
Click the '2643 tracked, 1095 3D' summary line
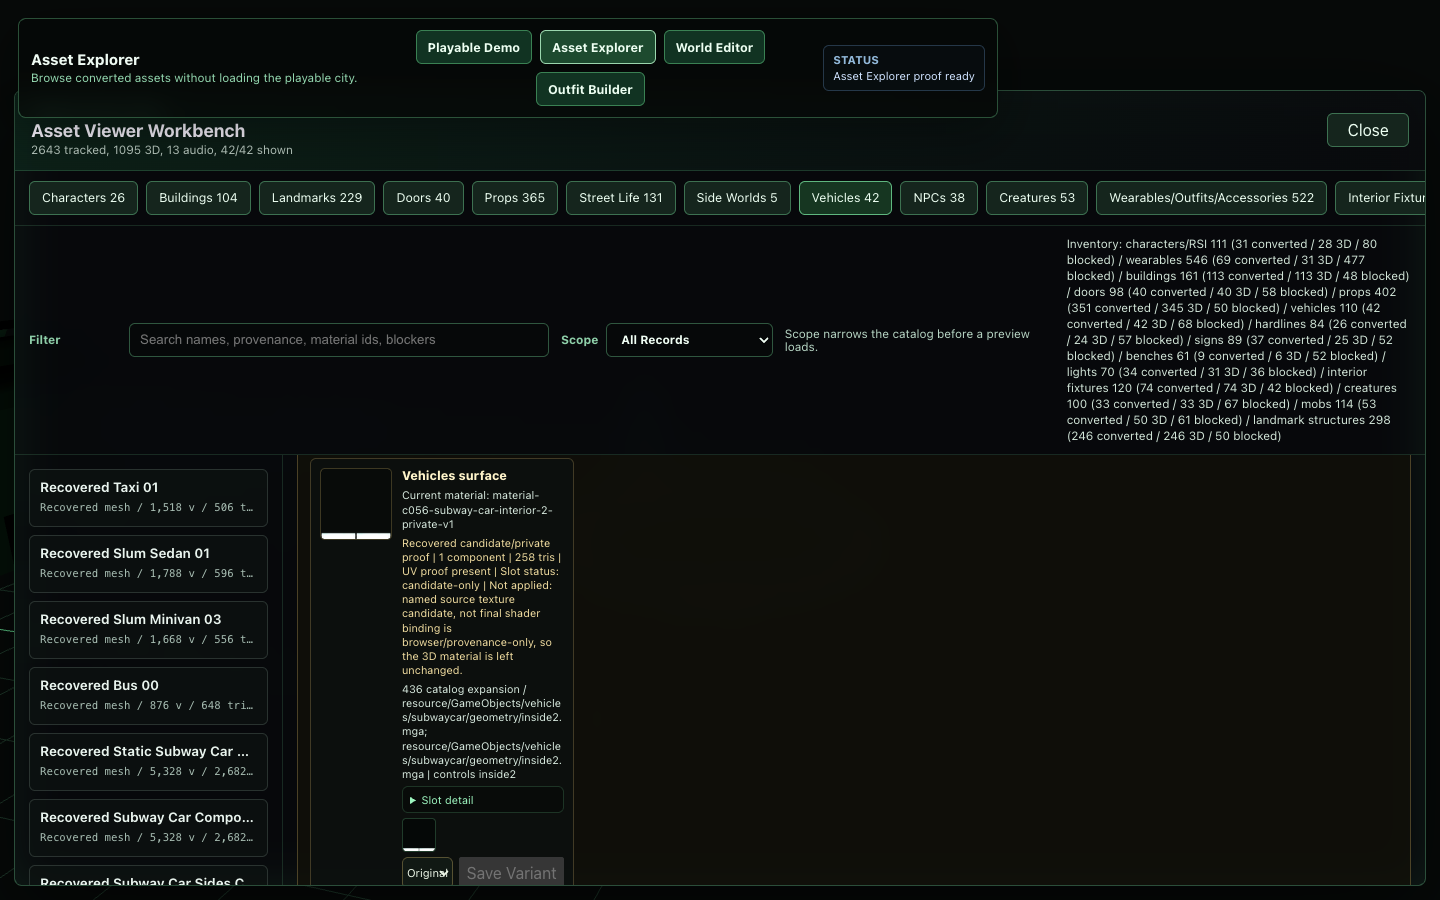tap(162, 150)
